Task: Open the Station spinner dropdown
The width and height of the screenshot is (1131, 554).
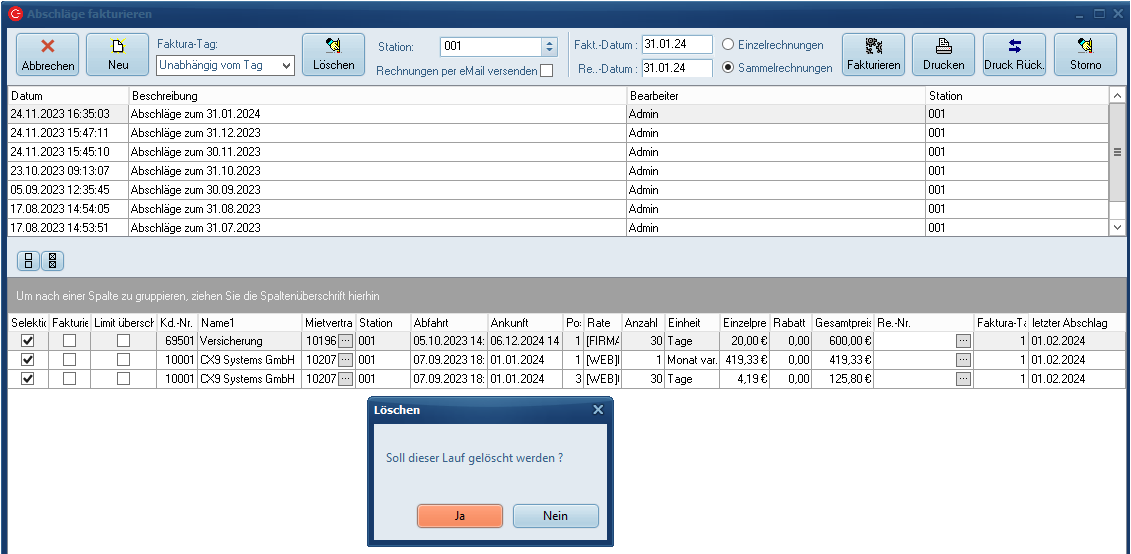Action: click(x=548, y=46)
